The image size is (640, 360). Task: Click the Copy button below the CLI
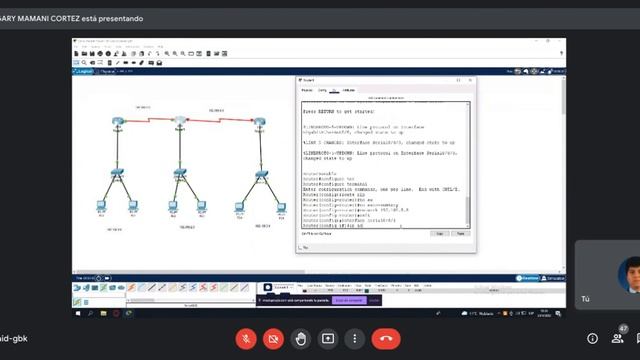point(440,233)
